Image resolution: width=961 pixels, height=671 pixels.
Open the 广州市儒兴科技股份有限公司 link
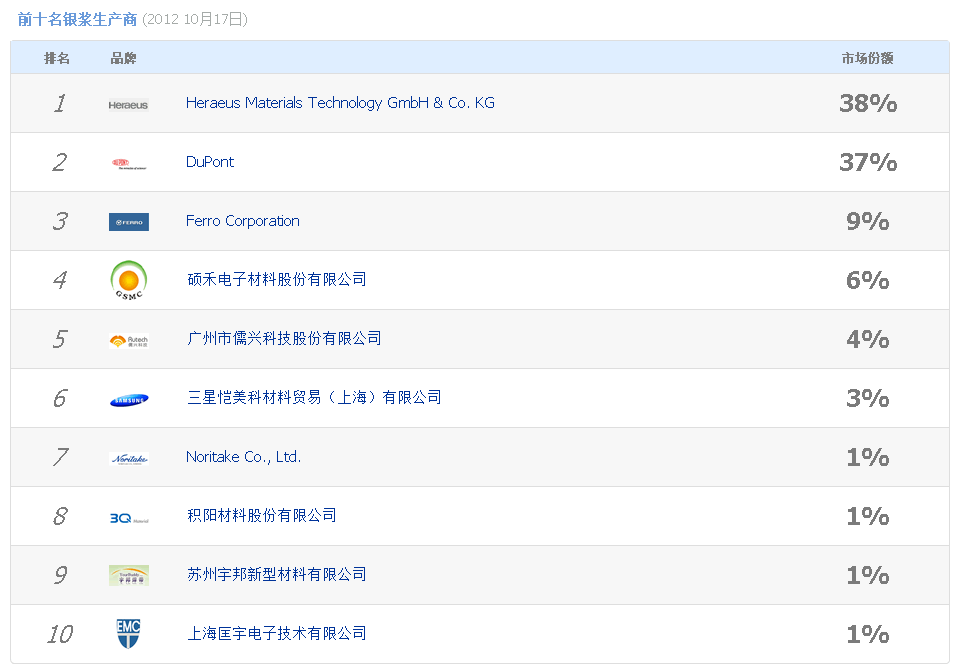(284, 338)
